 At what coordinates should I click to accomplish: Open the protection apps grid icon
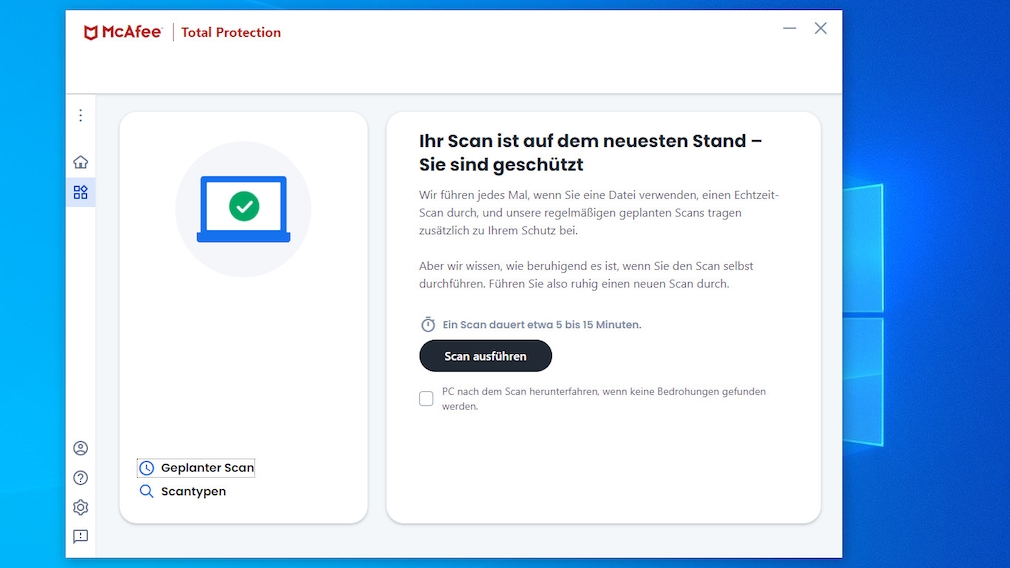coord(81,192)
